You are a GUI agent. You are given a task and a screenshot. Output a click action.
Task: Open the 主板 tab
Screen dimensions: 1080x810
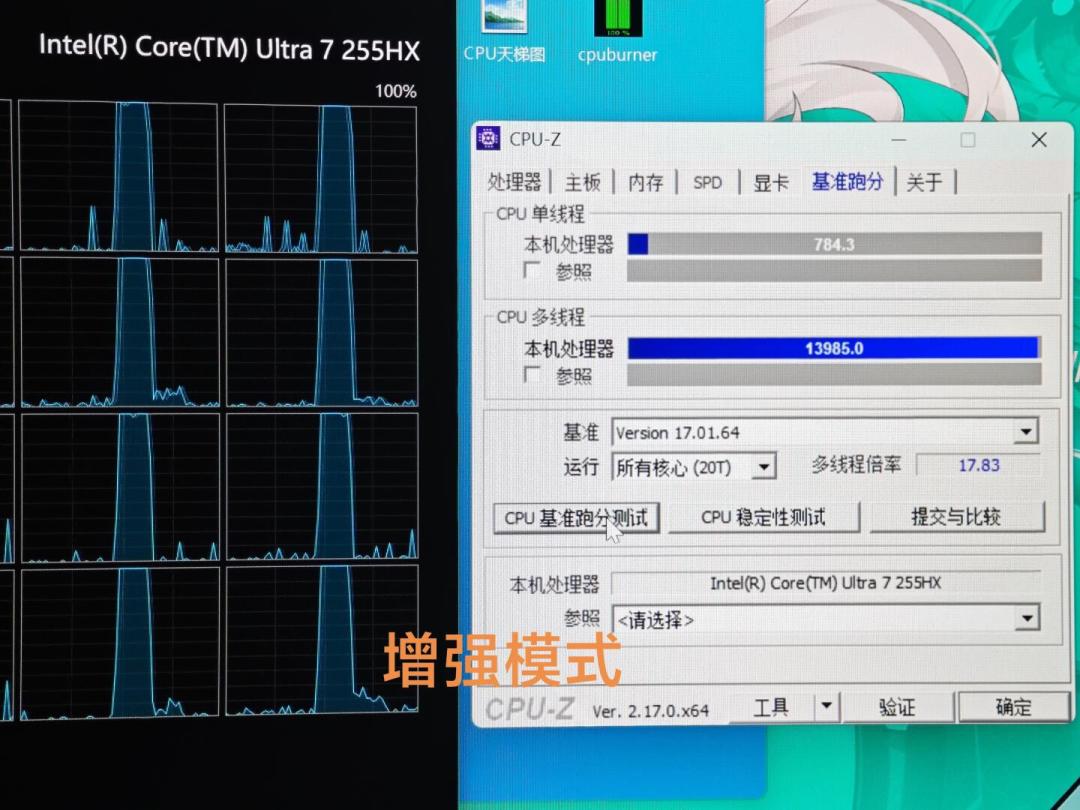tap(583, 183)
